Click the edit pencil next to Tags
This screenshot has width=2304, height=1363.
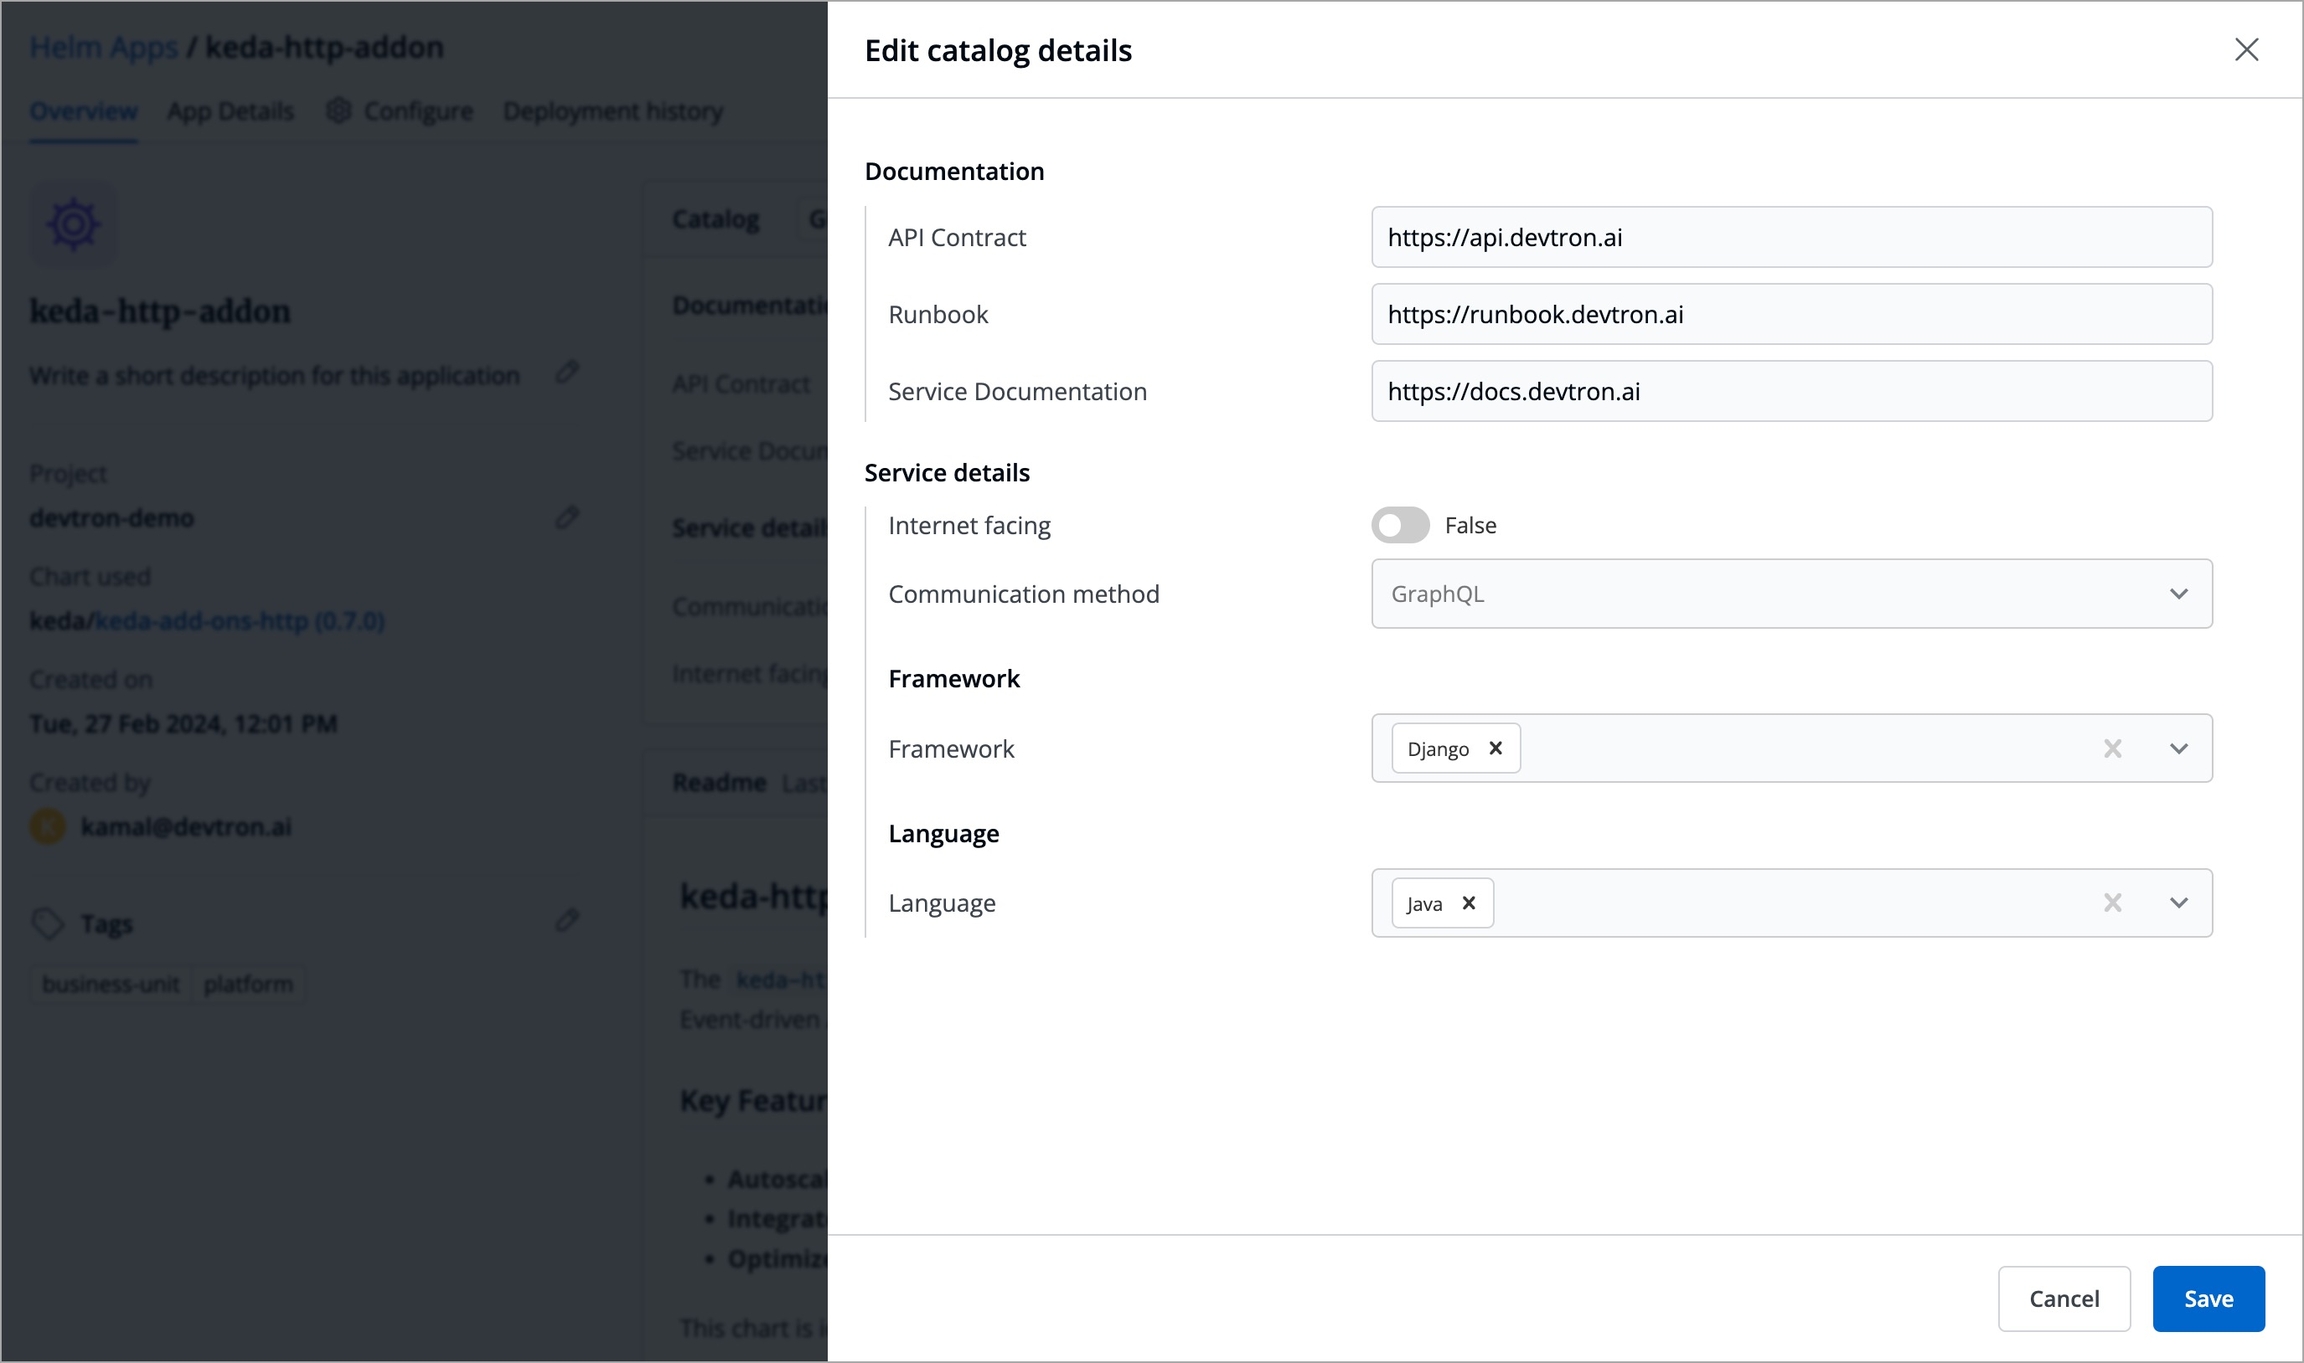click(567, 920)
